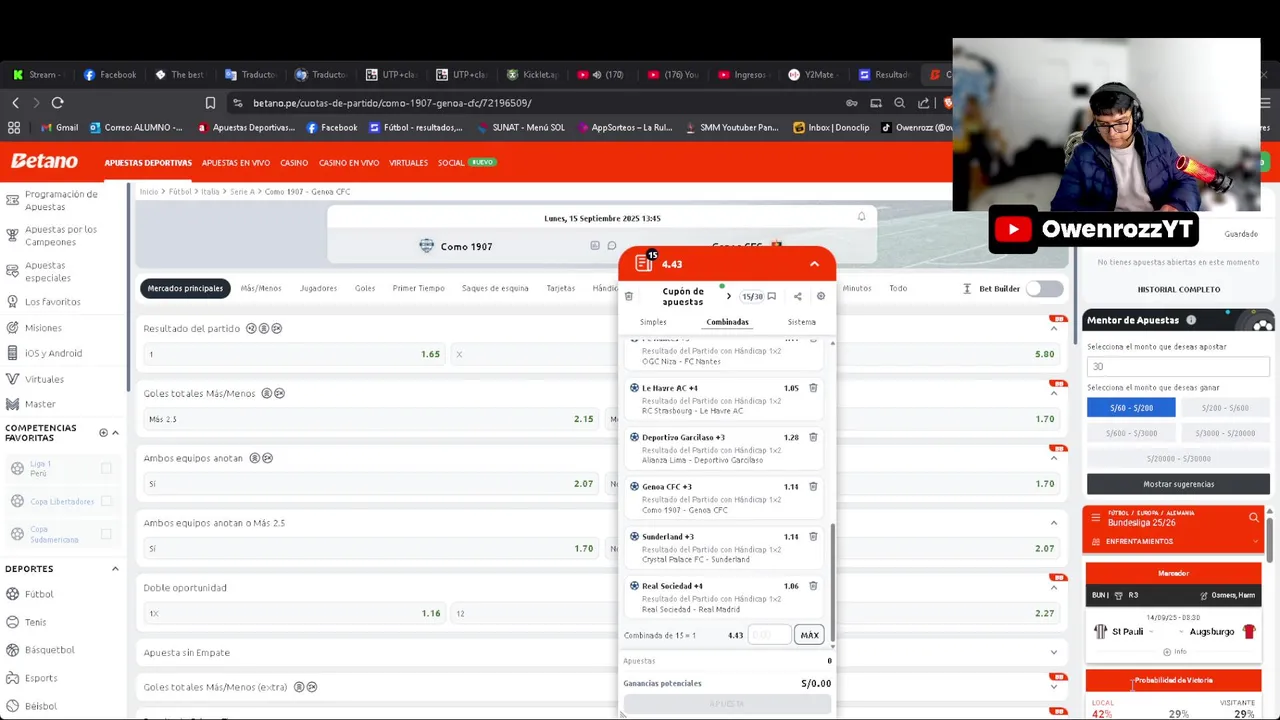Open bet slip settings gear
This screenshot has width=1280, height=720.
(x=821, y=296)
